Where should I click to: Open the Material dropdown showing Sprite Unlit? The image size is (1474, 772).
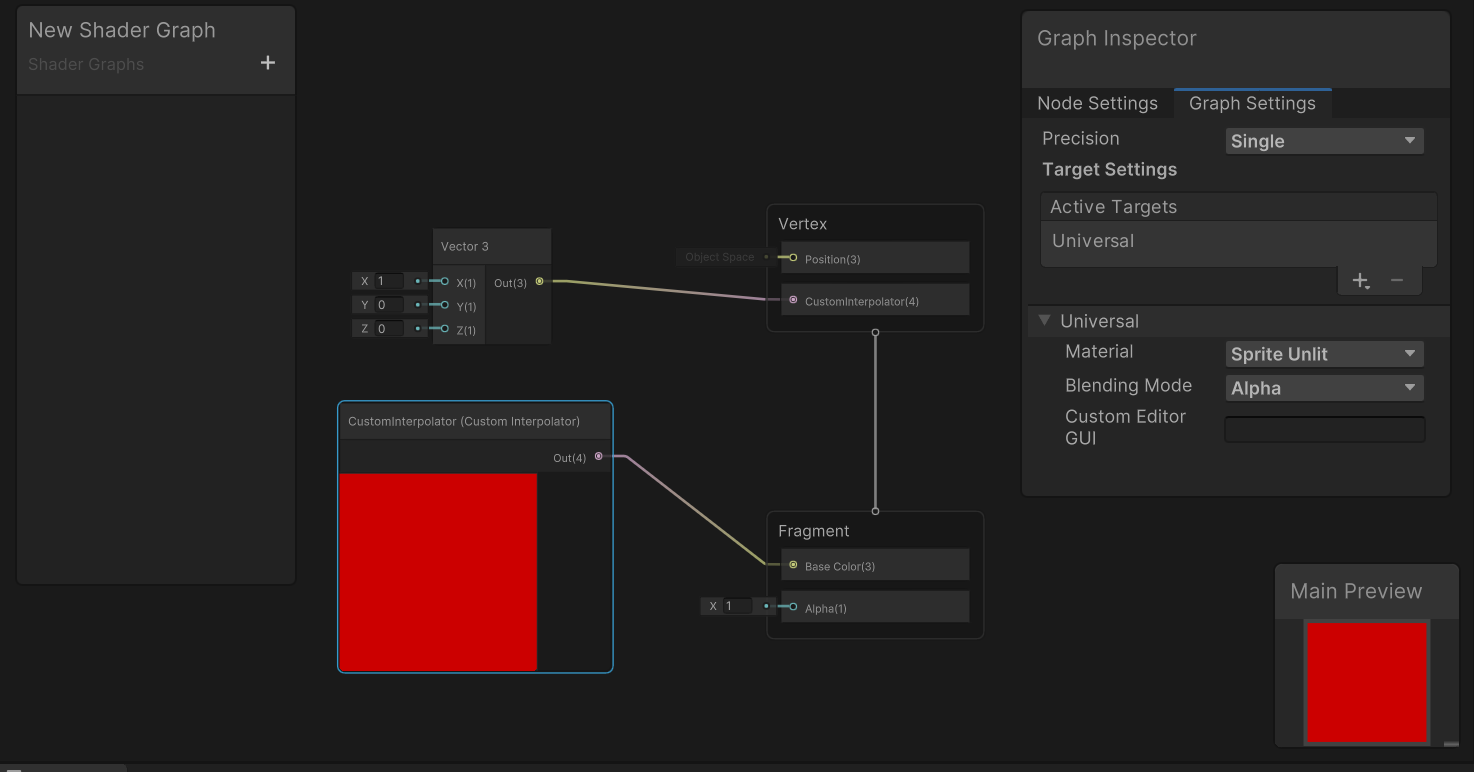[x=1324, y=354]
